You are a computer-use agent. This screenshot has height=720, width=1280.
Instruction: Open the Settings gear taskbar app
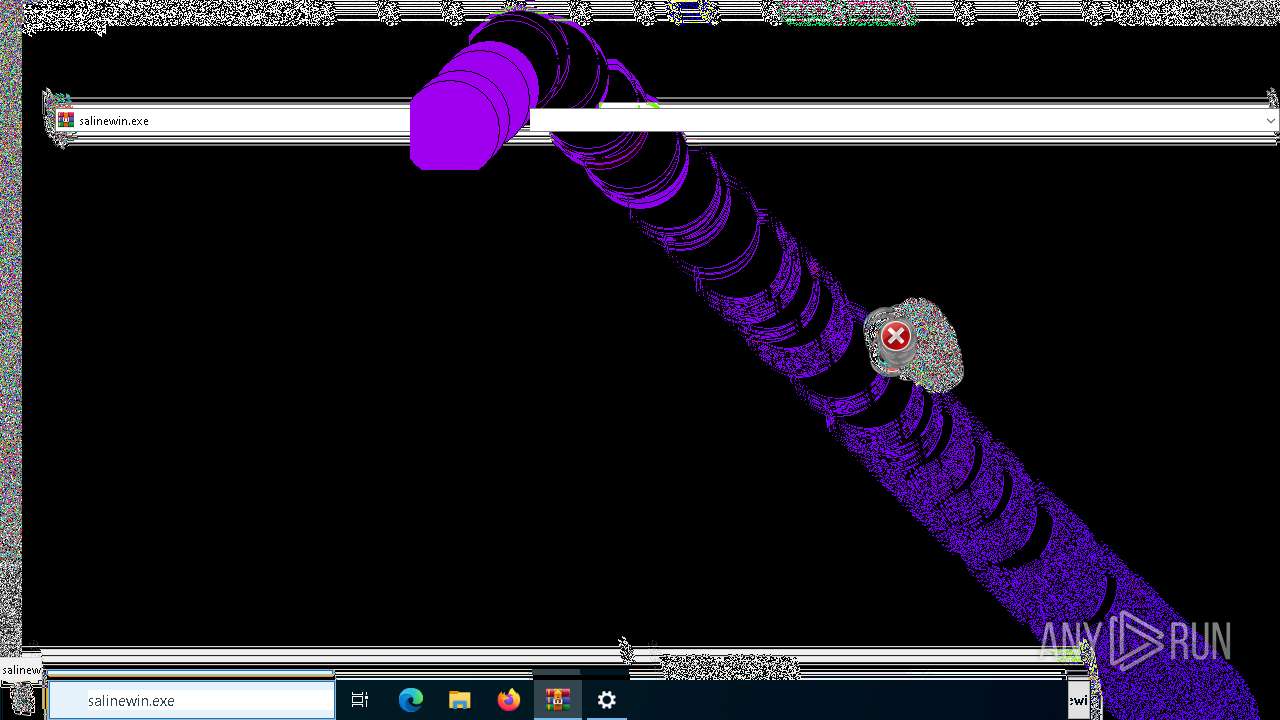click(607, 701)
